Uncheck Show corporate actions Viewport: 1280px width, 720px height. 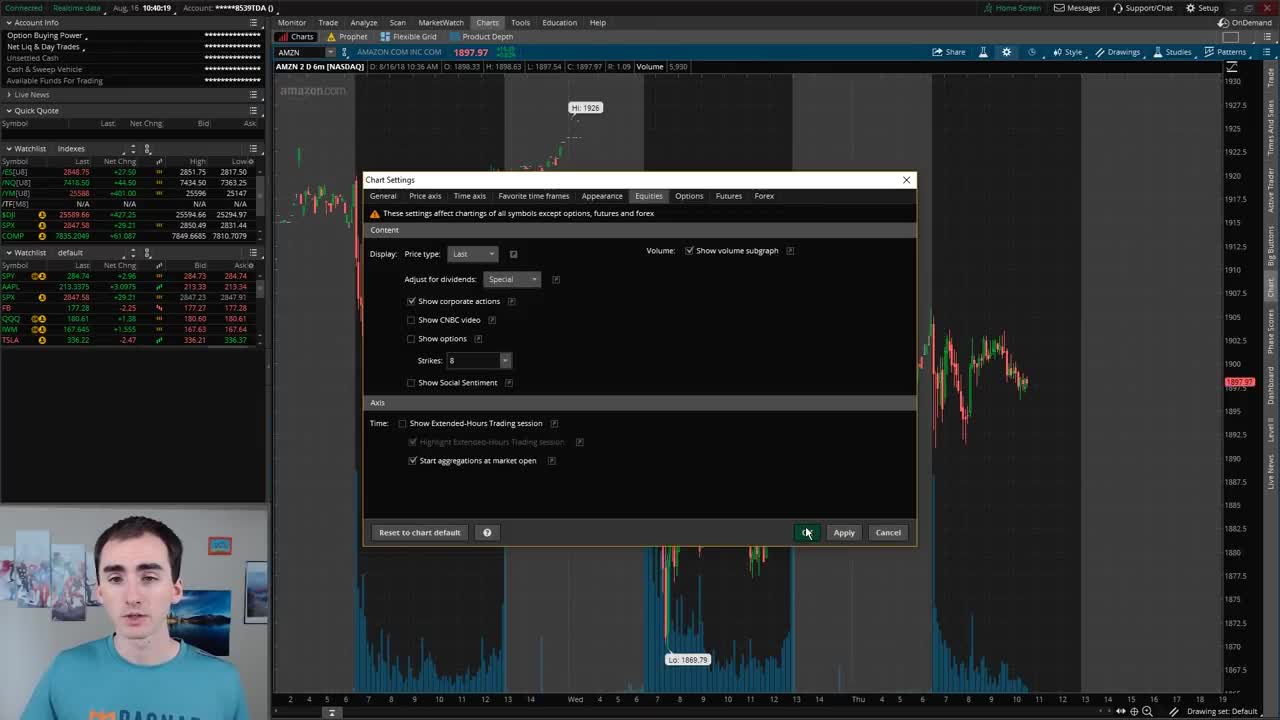[411, 301]
